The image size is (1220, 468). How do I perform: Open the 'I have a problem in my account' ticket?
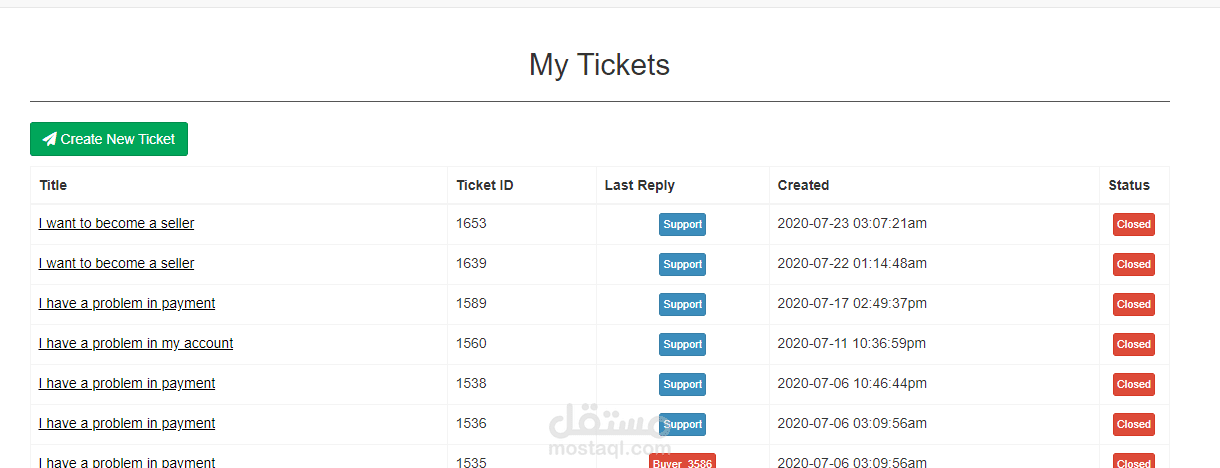click(x=136, y=343)
